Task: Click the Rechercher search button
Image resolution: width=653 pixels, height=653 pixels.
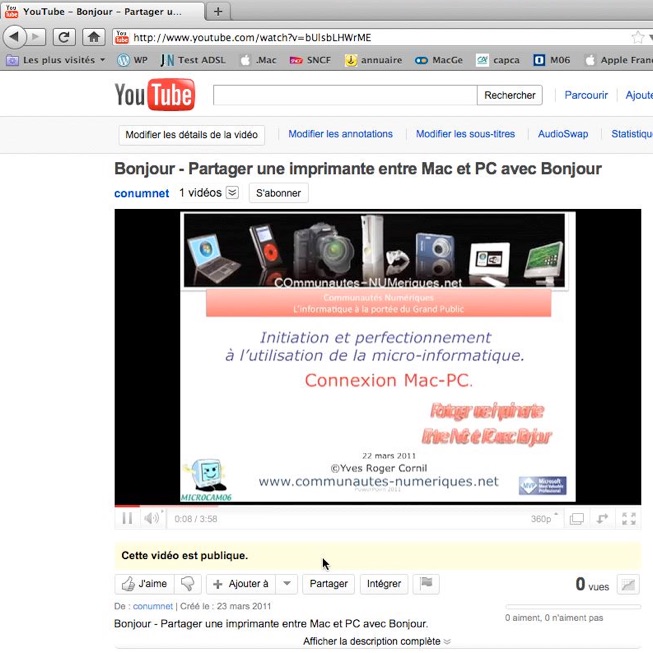Action: click(510, 95)
